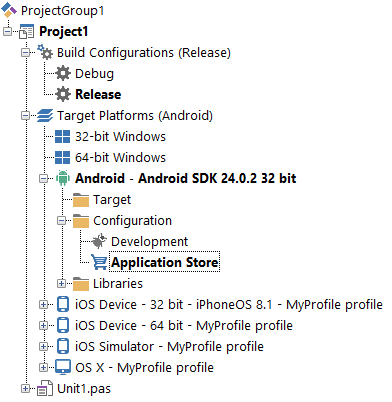This screenshot has width=392, height=402.
Task: Click the 64-bit Windows logo icon
Action: point(62,157)
